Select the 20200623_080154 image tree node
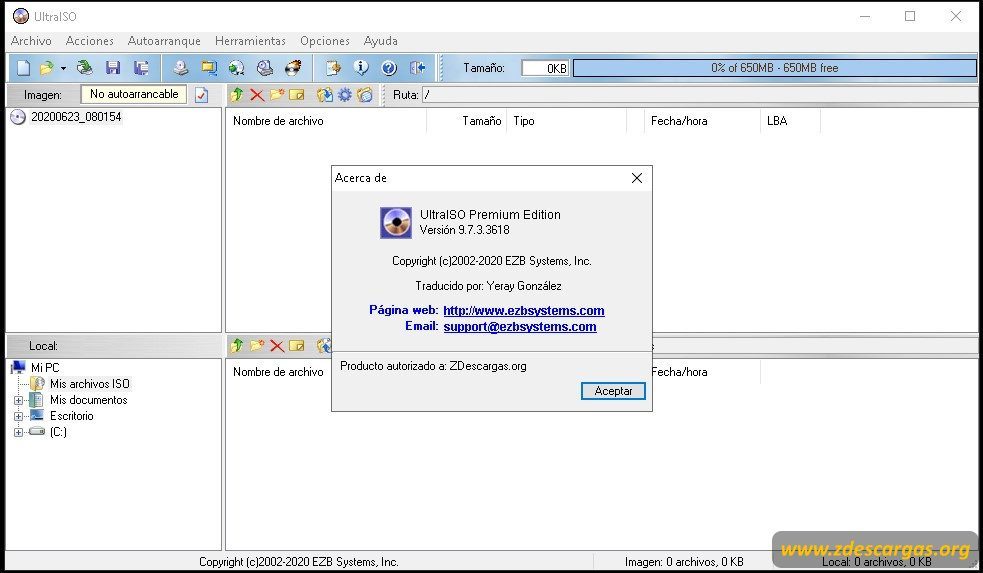983x573 pixels. click(76, 117)
